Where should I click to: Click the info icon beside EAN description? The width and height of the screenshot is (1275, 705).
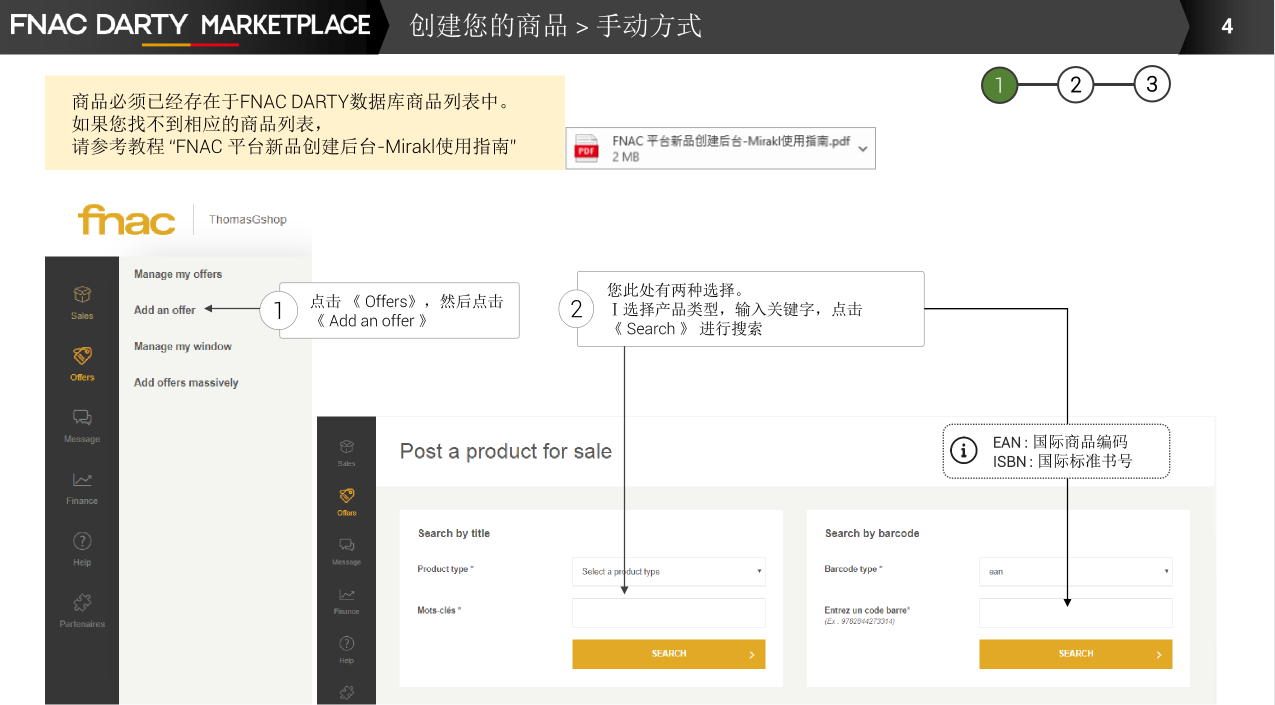(x=963, y=451)
